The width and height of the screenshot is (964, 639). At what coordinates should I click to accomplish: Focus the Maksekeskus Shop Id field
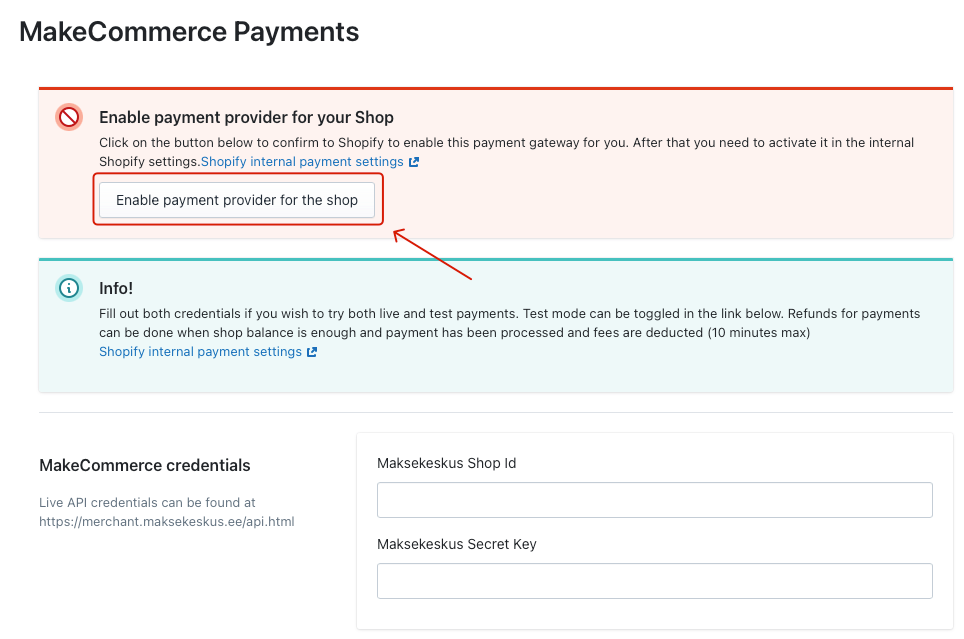654,500
